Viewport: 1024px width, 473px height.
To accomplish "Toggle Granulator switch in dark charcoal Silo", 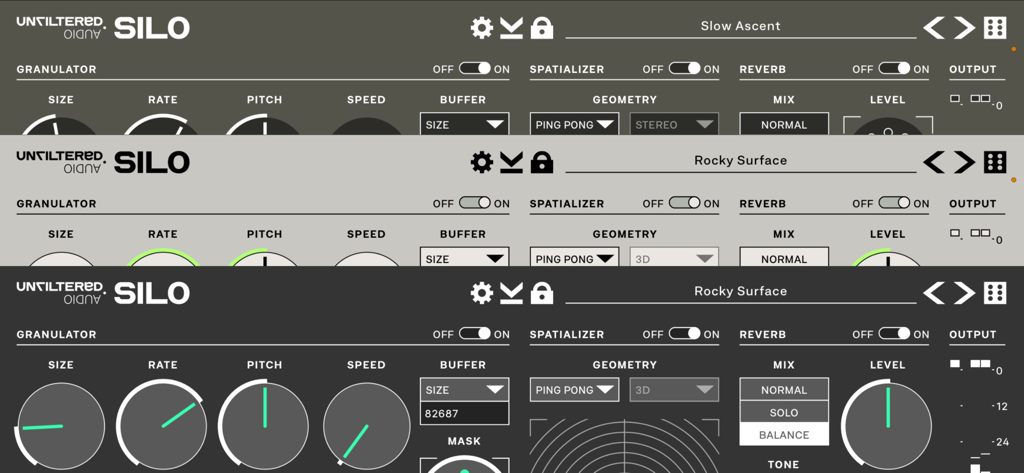I will [475, 334].
